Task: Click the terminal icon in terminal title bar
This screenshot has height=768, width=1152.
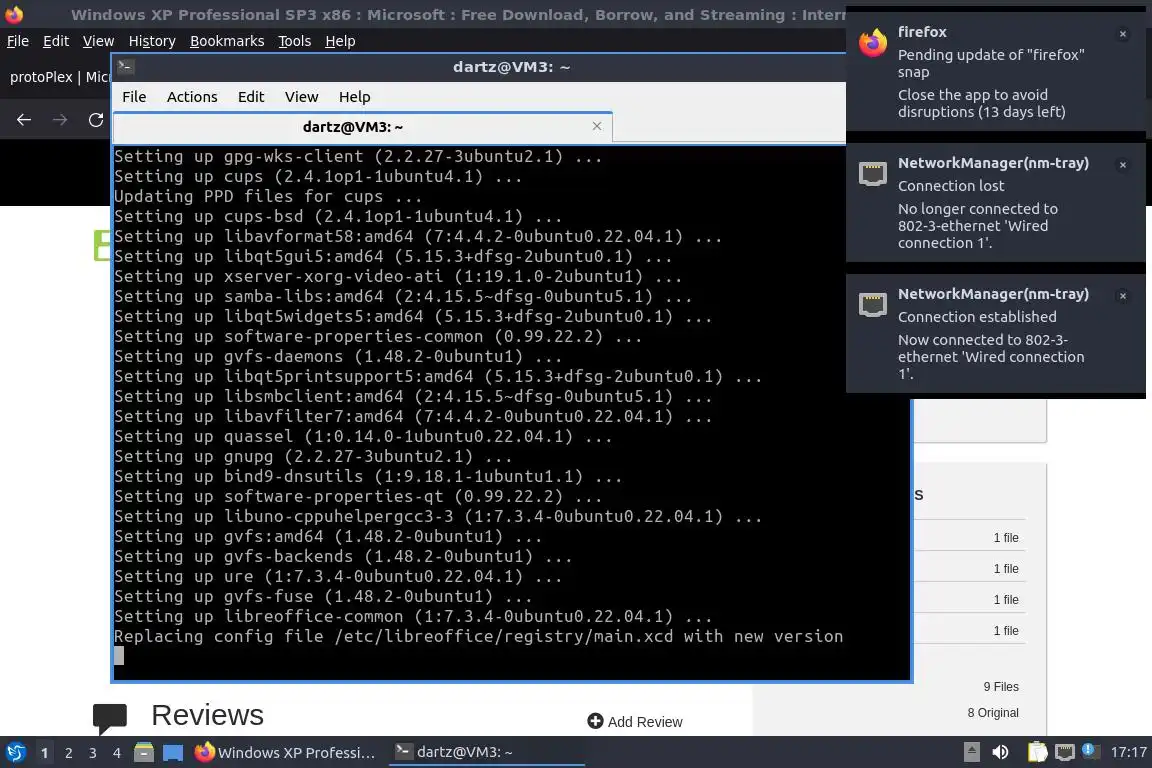Action: 125,67
